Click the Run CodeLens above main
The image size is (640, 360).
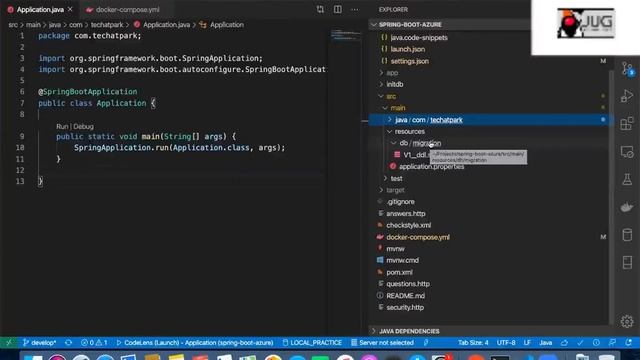[62, 127]
